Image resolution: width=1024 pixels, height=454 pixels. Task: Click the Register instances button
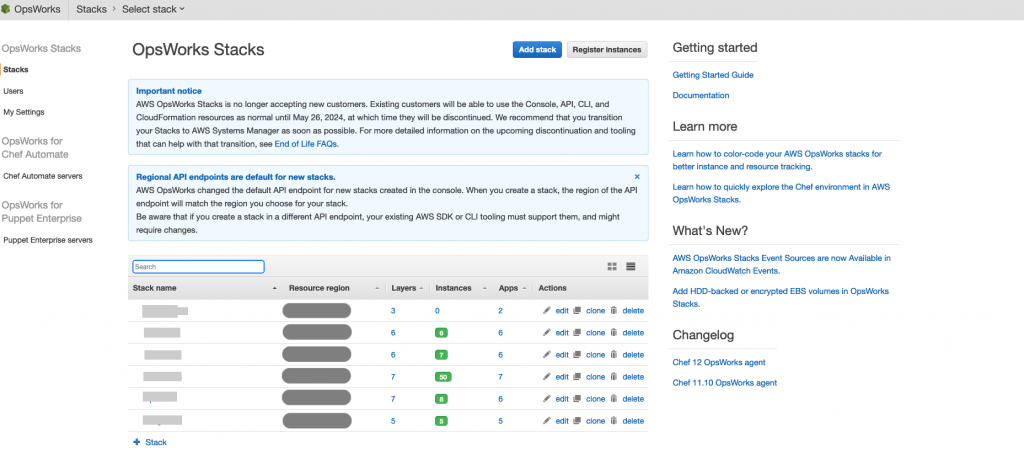click(x=607, y=50)
